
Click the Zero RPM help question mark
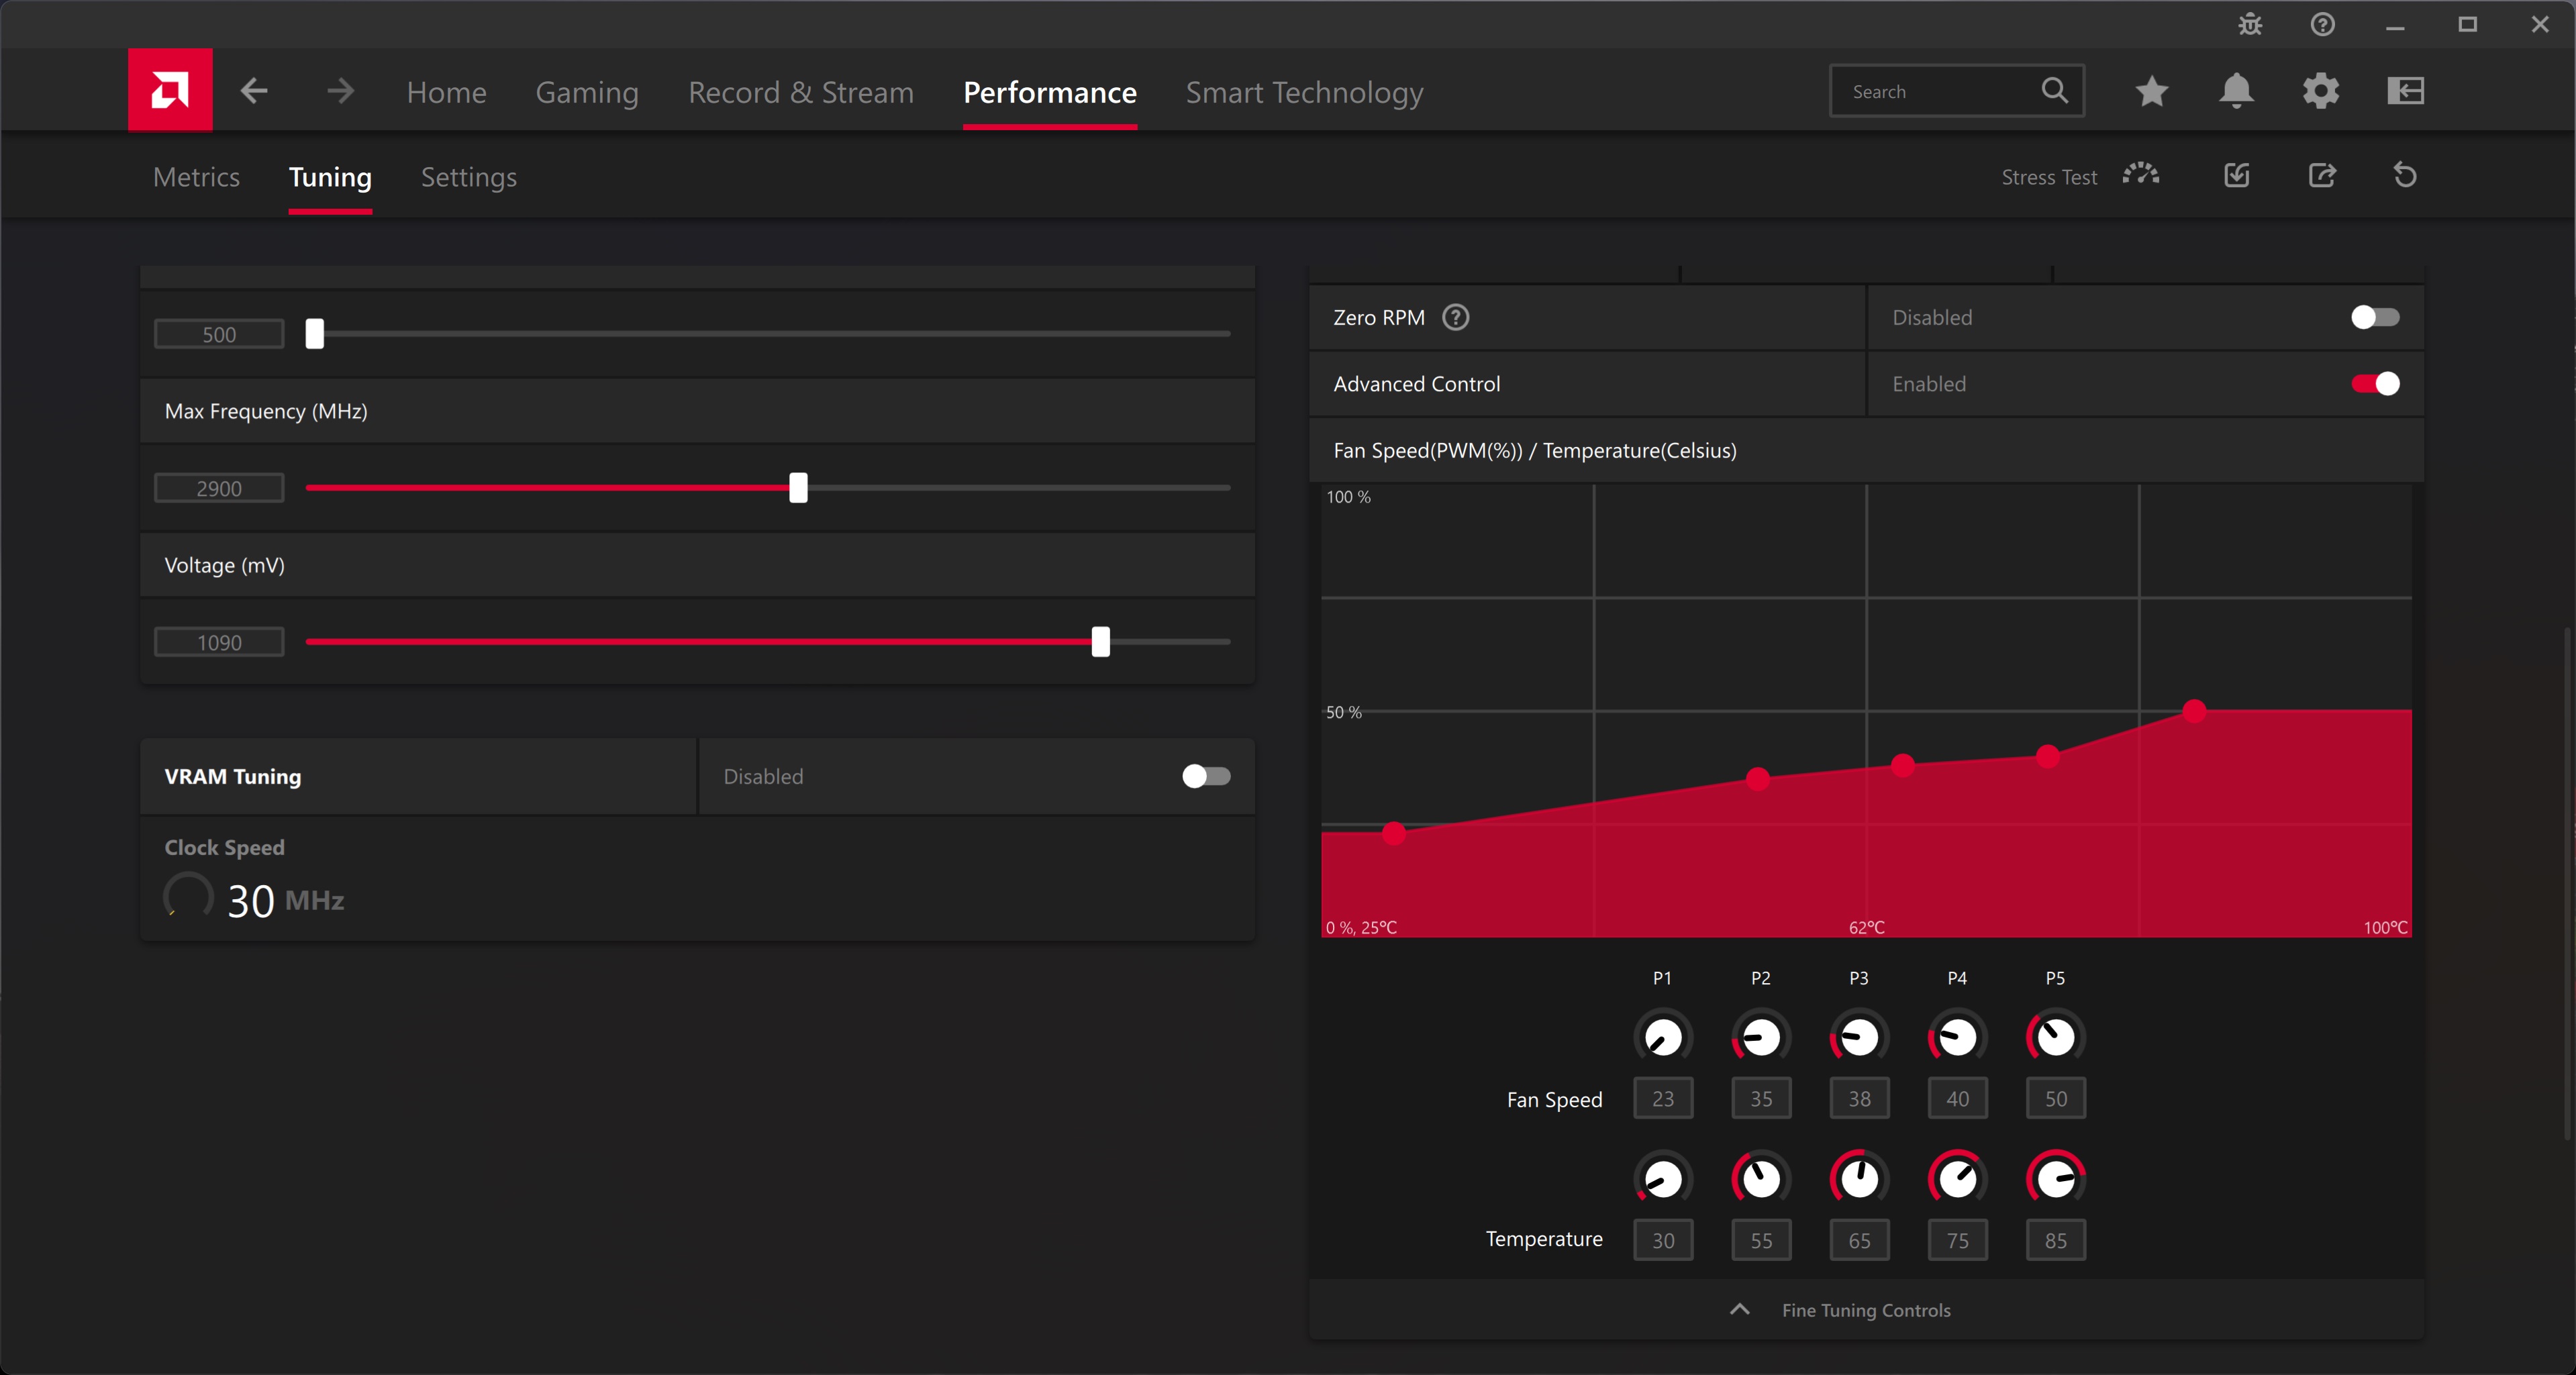(1456, 317)
